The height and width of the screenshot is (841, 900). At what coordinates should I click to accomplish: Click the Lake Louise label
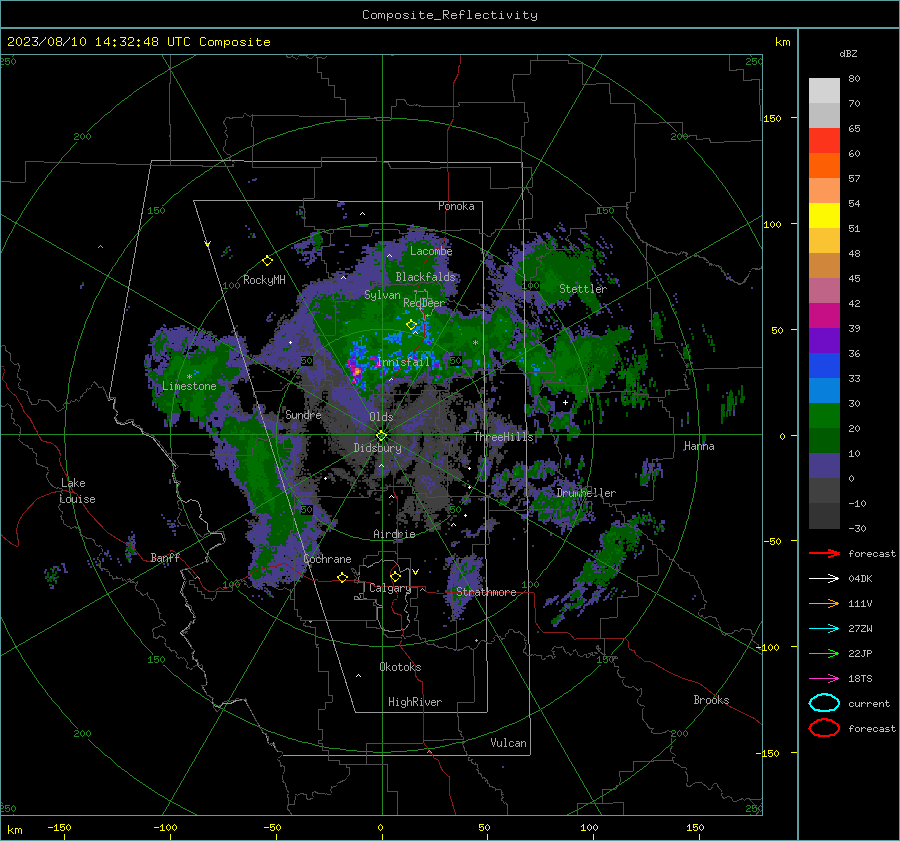(x=77, y=491)
